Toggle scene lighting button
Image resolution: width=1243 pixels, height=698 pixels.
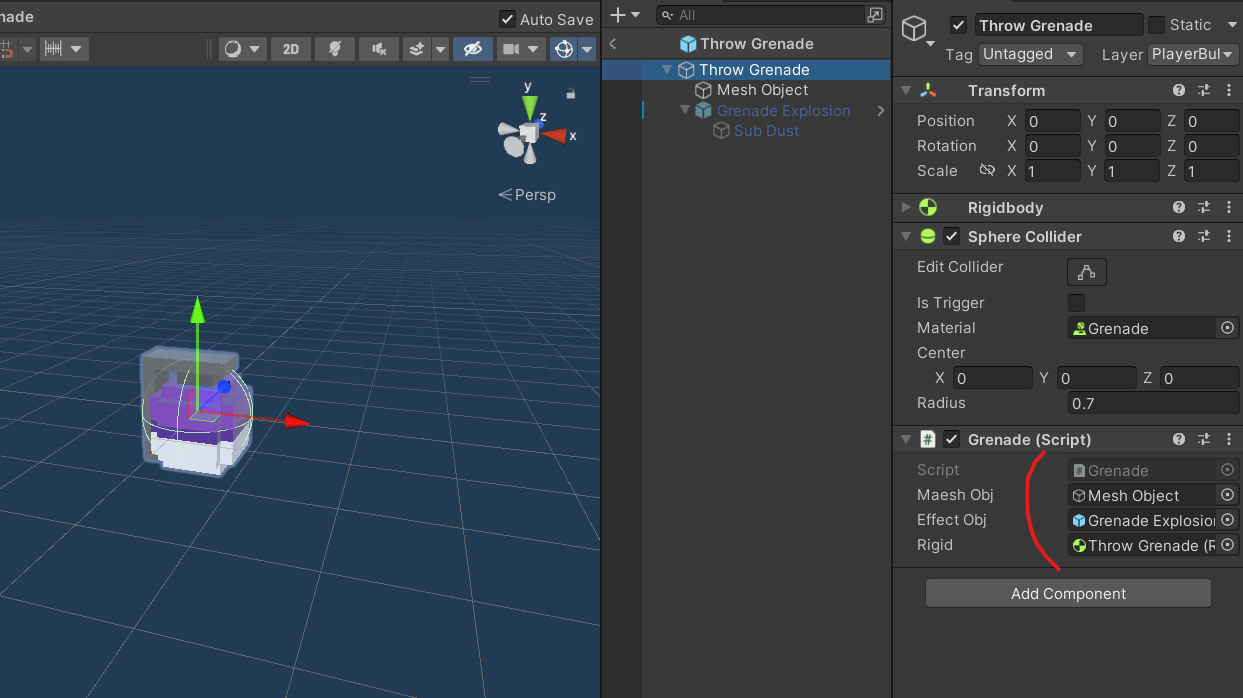[334, 49]
